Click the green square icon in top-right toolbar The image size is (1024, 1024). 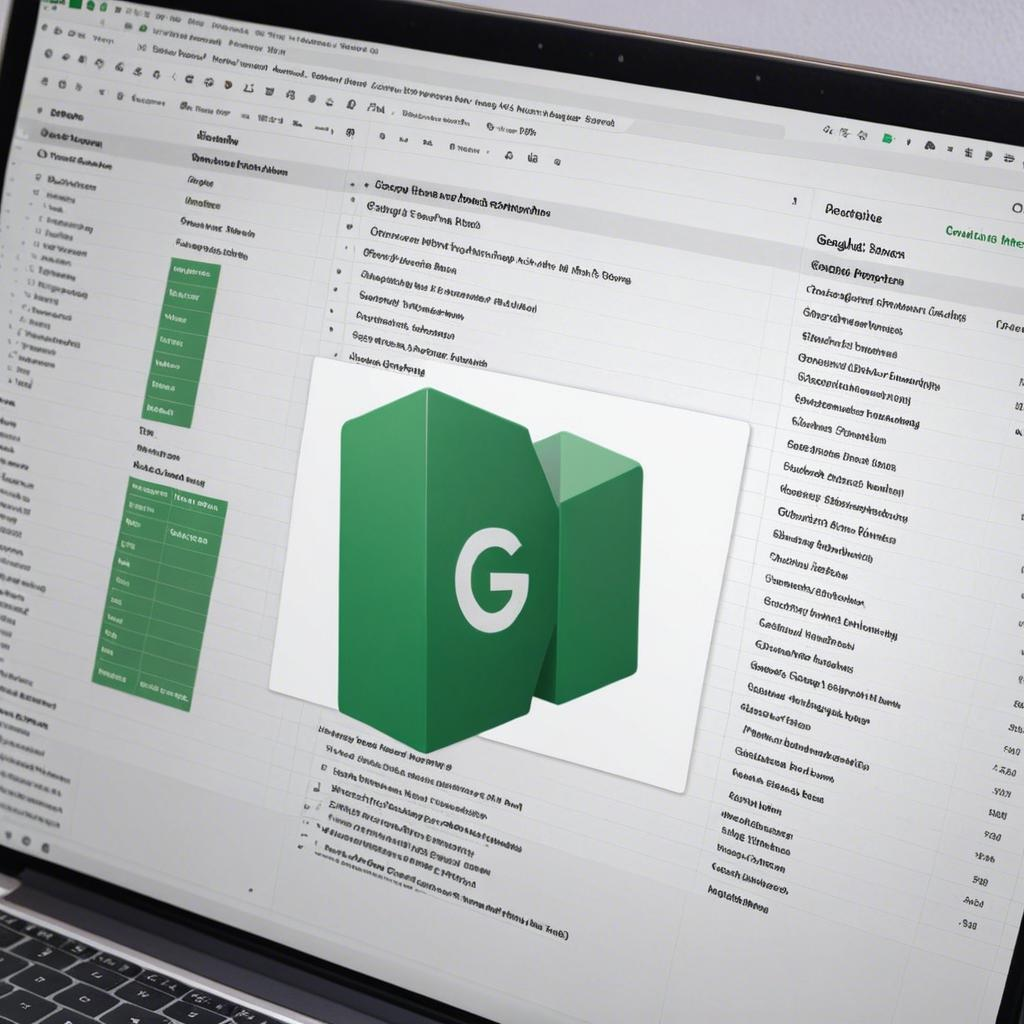[888, 138]
